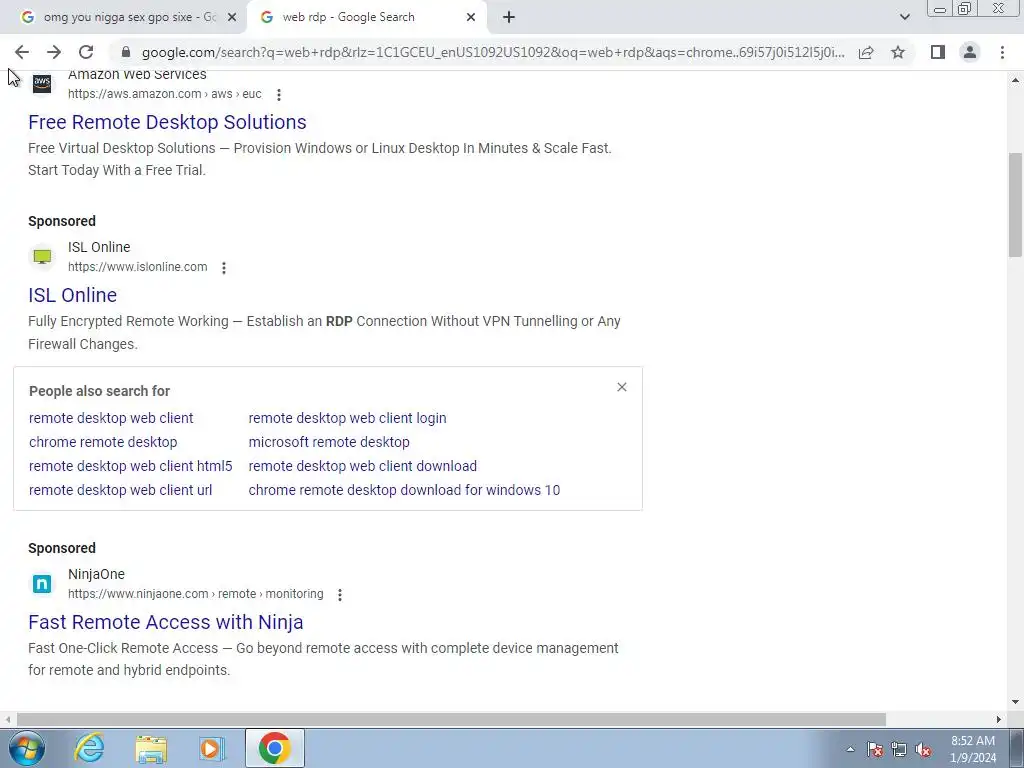The height and width of the screenshot is (768, 1024).
Task: Open Windows Media Player from the taskbar
Action: coord(211,748)
